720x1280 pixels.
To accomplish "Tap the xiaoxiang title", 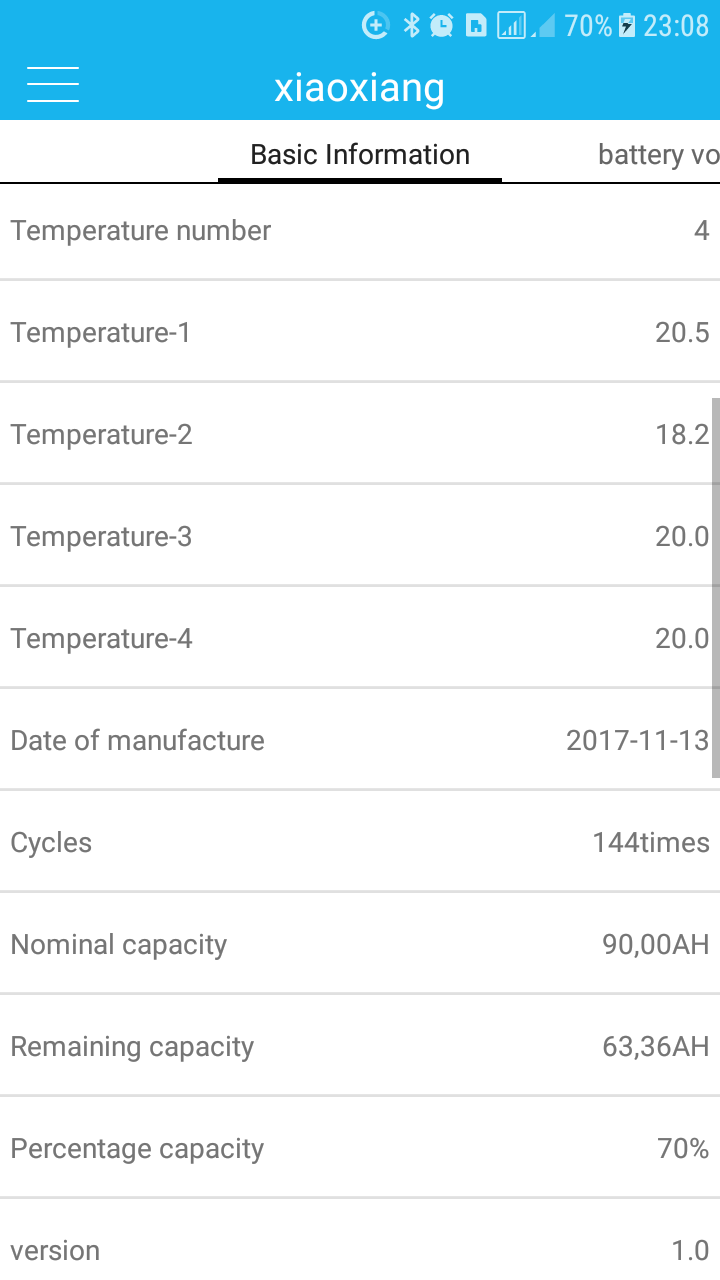I will click(360, 88).
